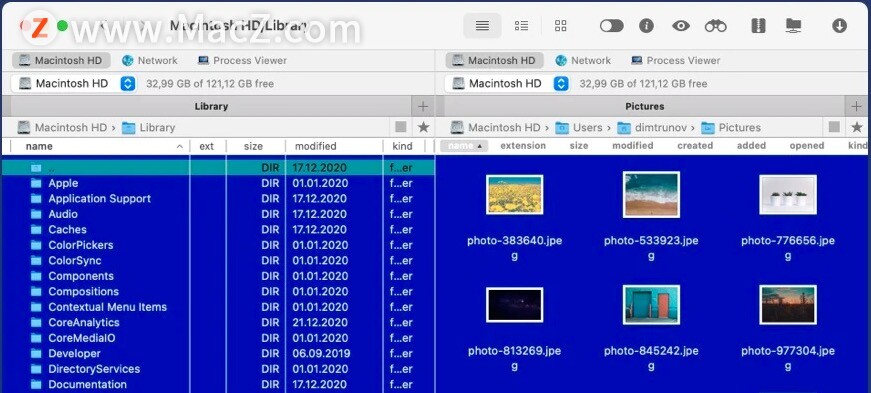Select the Developer folder
This screenshot has width=871, height=393.
click(218, 354)
